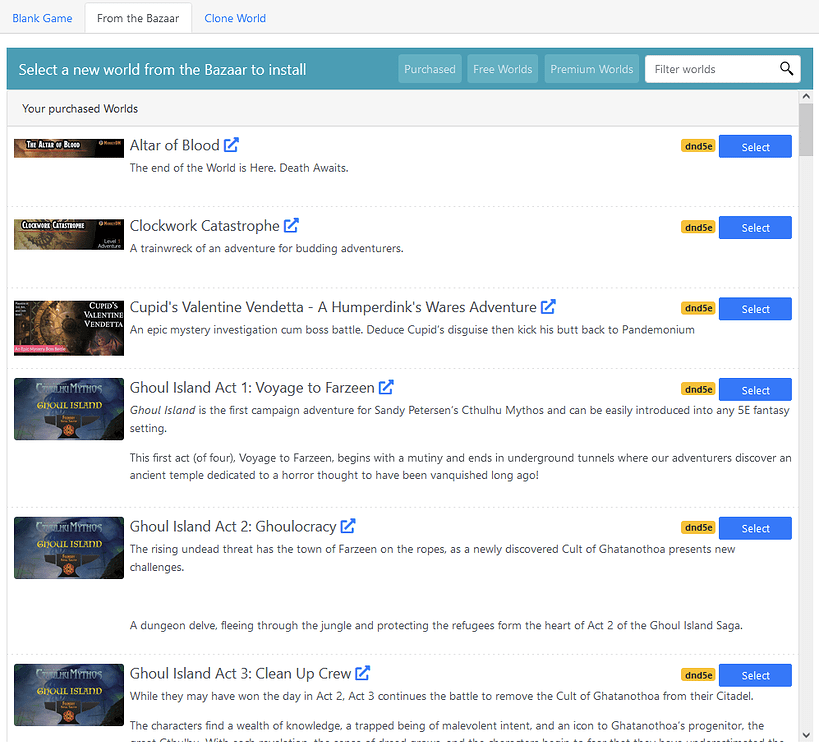Open Ghoul Island Act 3 external link icon

(362, 673)
